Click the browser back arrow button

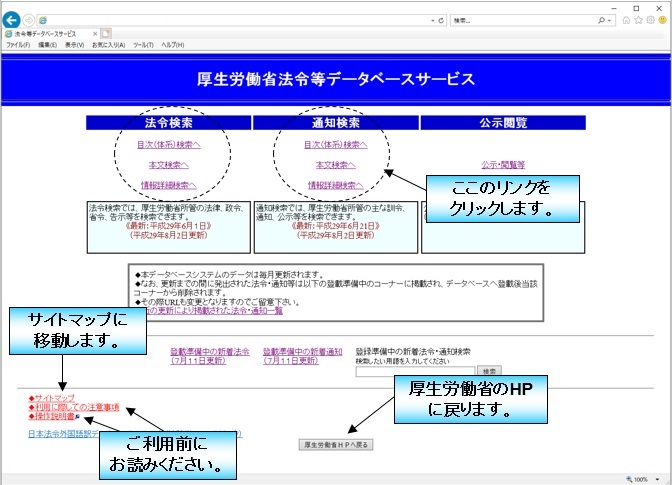12,20
